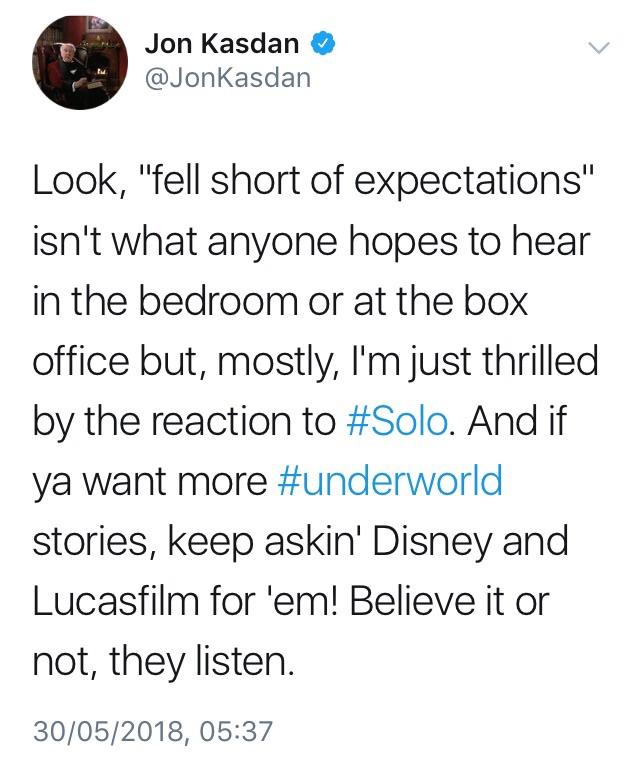The image size is (640, 769).
Task: Click the @JonKasdan handle
Action: [x=227, y=77]
